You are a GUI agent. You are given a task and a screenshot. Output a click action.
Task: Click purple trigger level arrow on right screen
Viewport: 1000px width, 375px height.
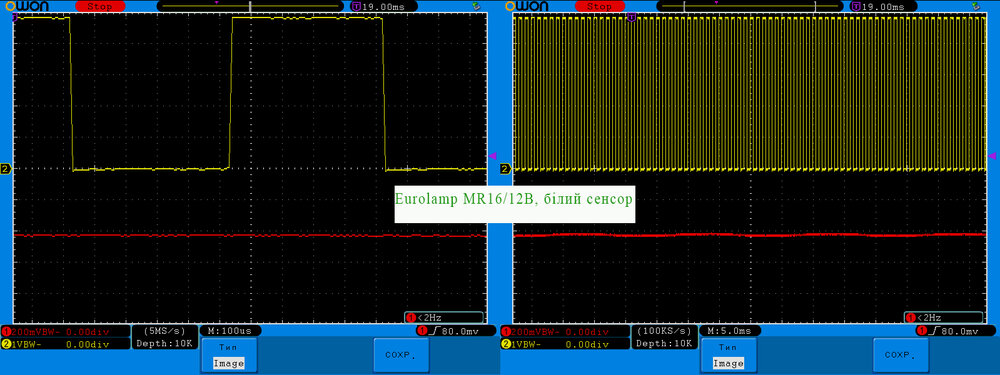click(992, 156)
